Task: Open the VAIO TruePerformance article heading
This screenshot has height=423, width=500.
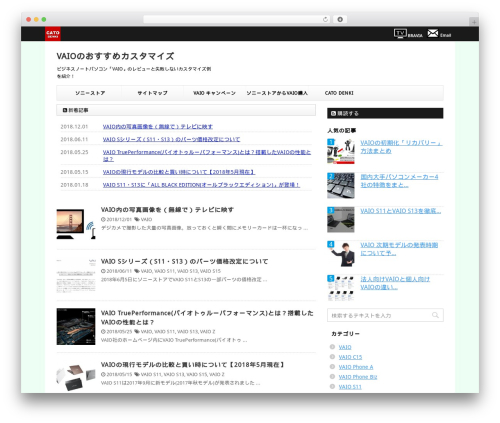Action: [x=207, y=317]
